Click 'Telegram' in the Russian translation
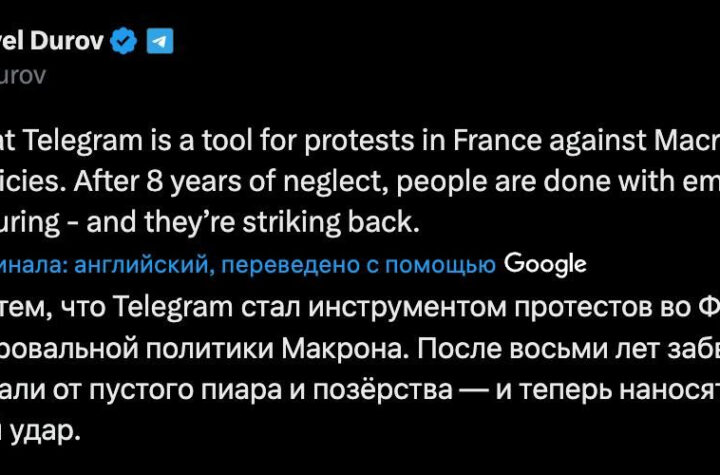The height and width of the screenshot is (475, 720). 173,307
